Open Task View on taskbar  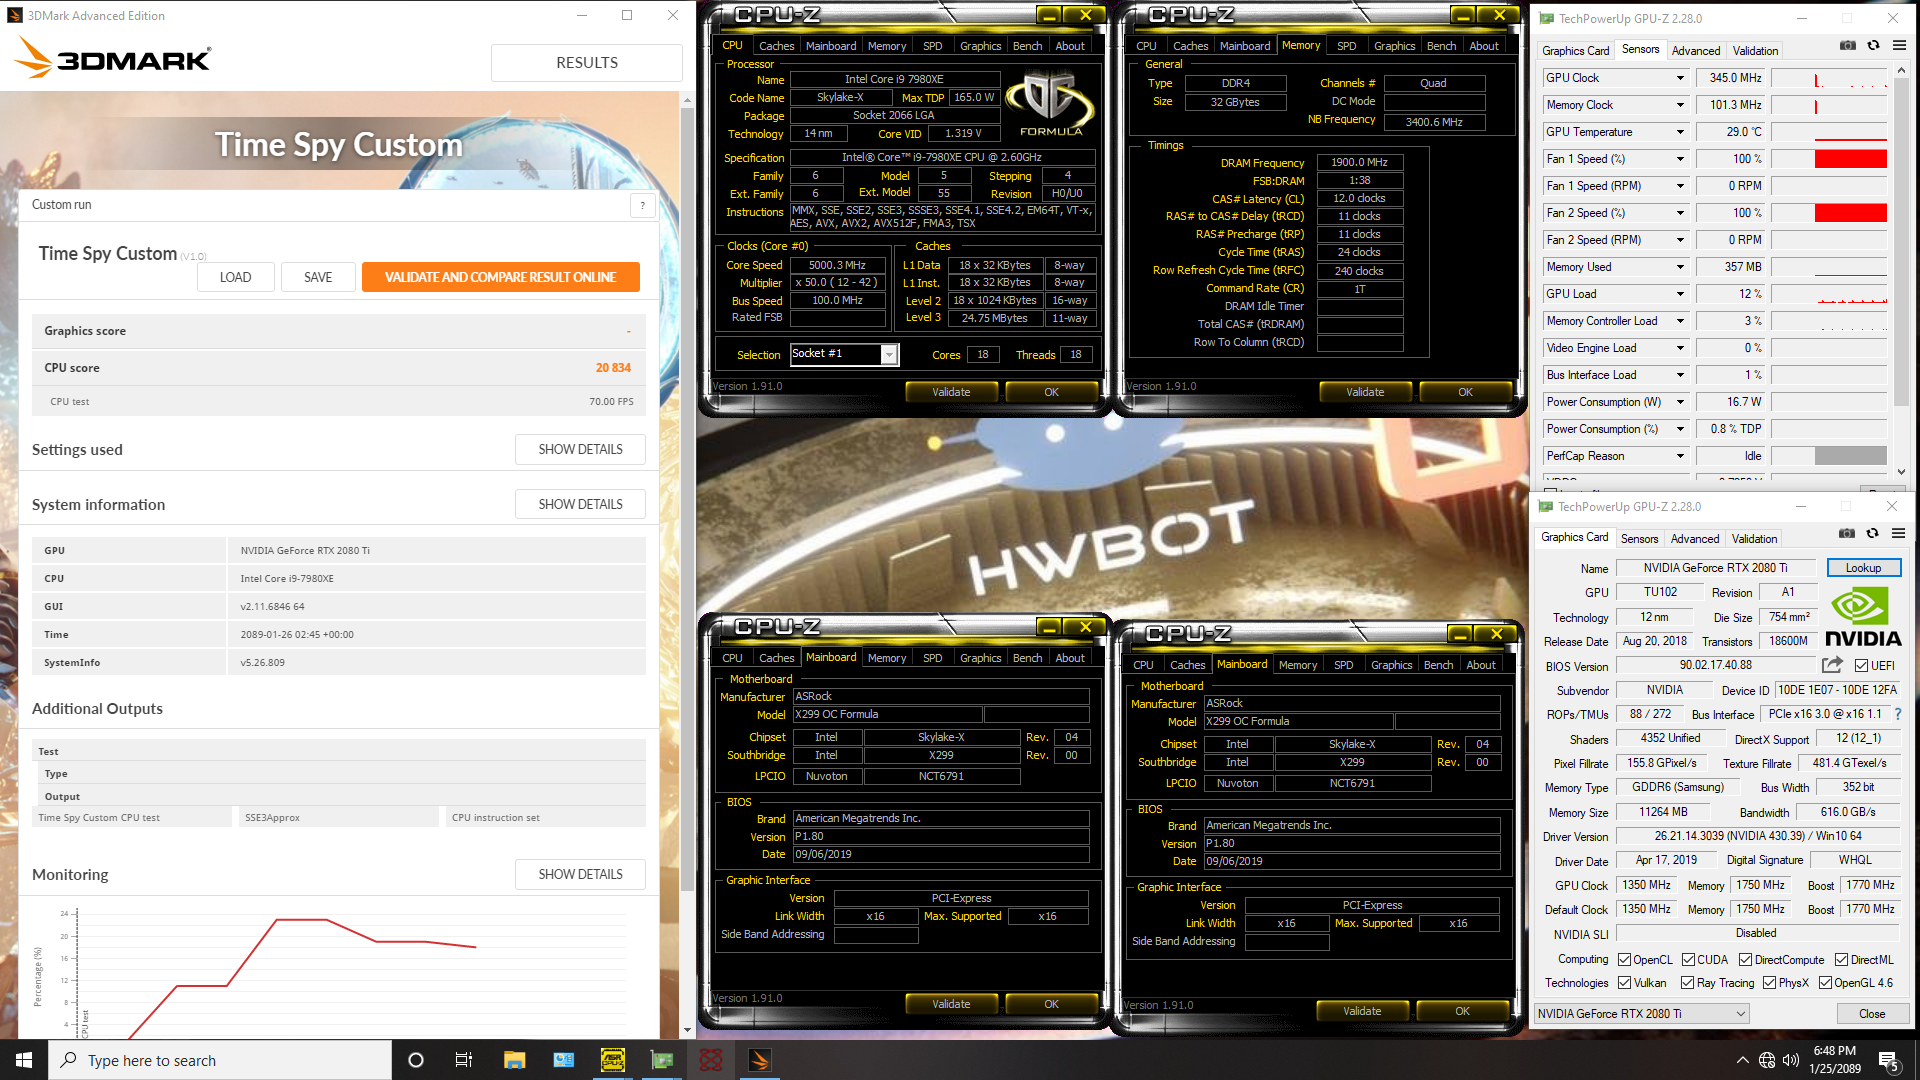click(464, 1060)
